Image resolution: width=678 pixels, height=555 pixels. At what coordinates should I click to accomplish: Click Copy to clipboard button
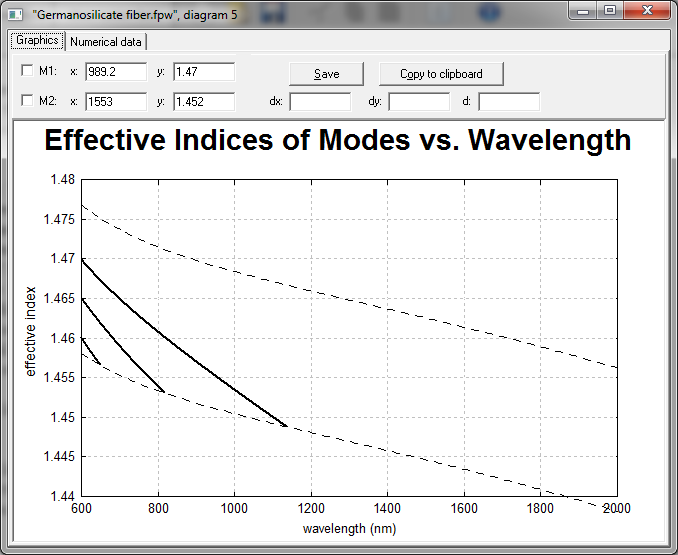pos(441,74)
